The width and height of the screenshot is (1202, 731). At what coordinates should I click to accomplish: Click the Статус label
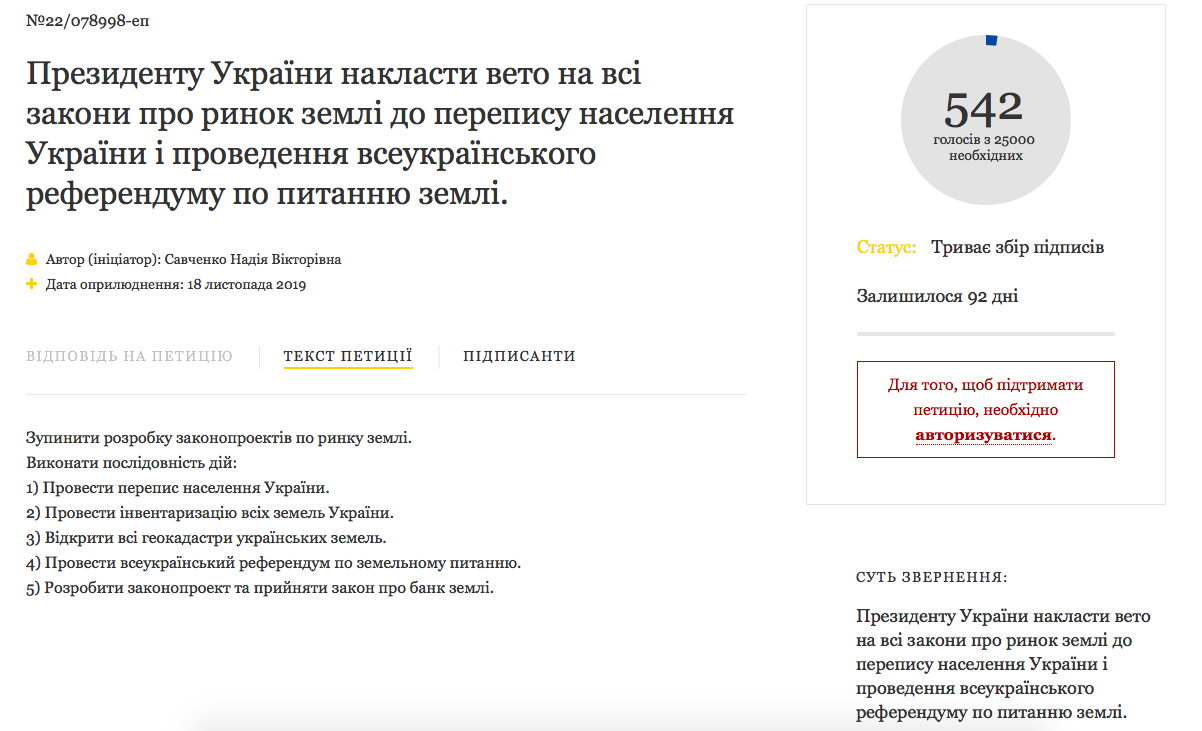click(x=886, y=247)
